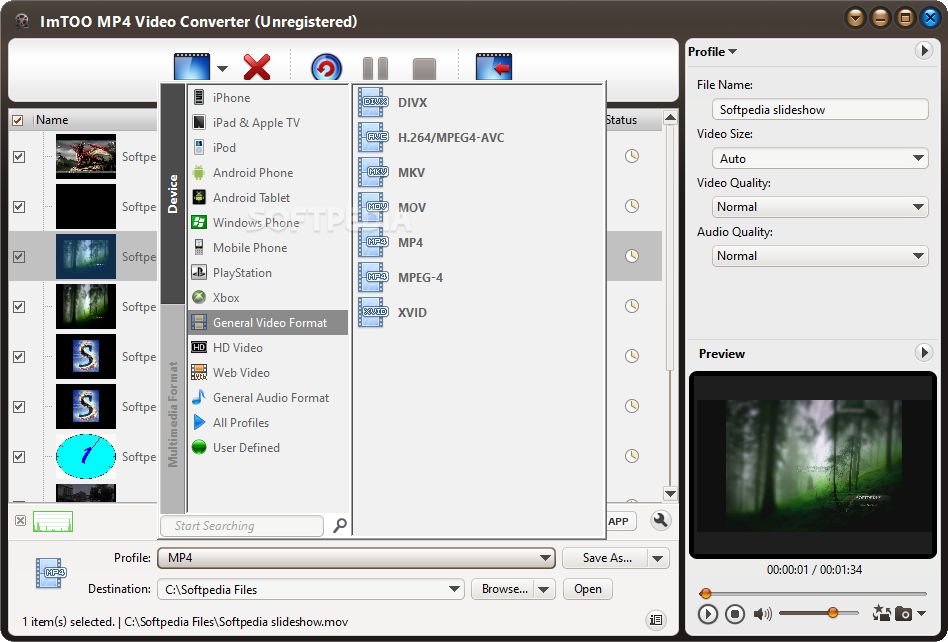Select Web Video category
948x642 pixels.
(268, 373)
